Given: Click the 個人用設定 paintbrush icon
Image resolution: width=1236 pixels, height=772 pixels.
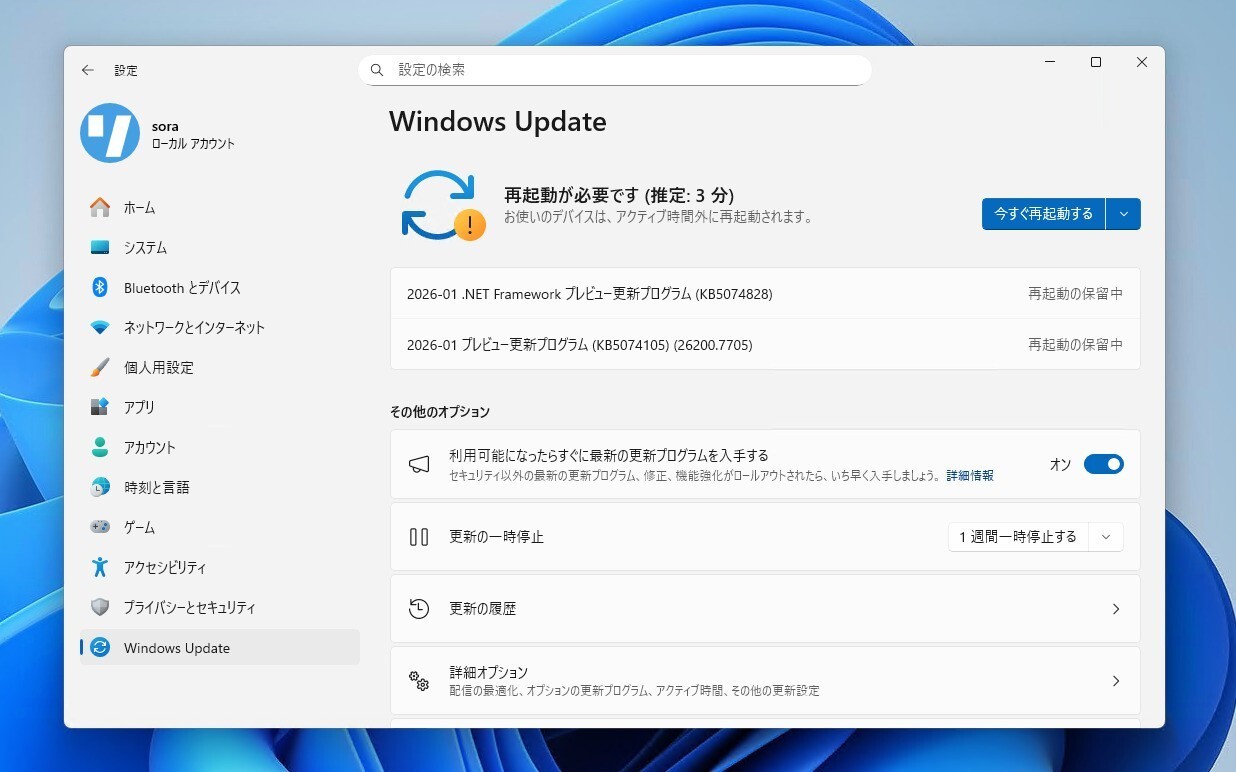Looking at the screenshot, I should coord(100,367).
